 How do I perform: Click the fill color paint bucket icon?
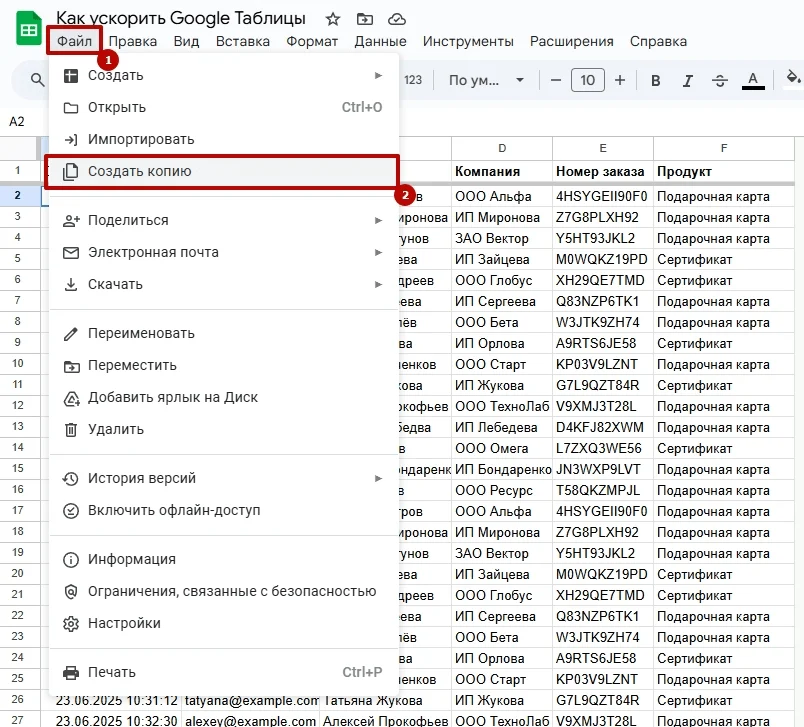(x=793, y=80)
